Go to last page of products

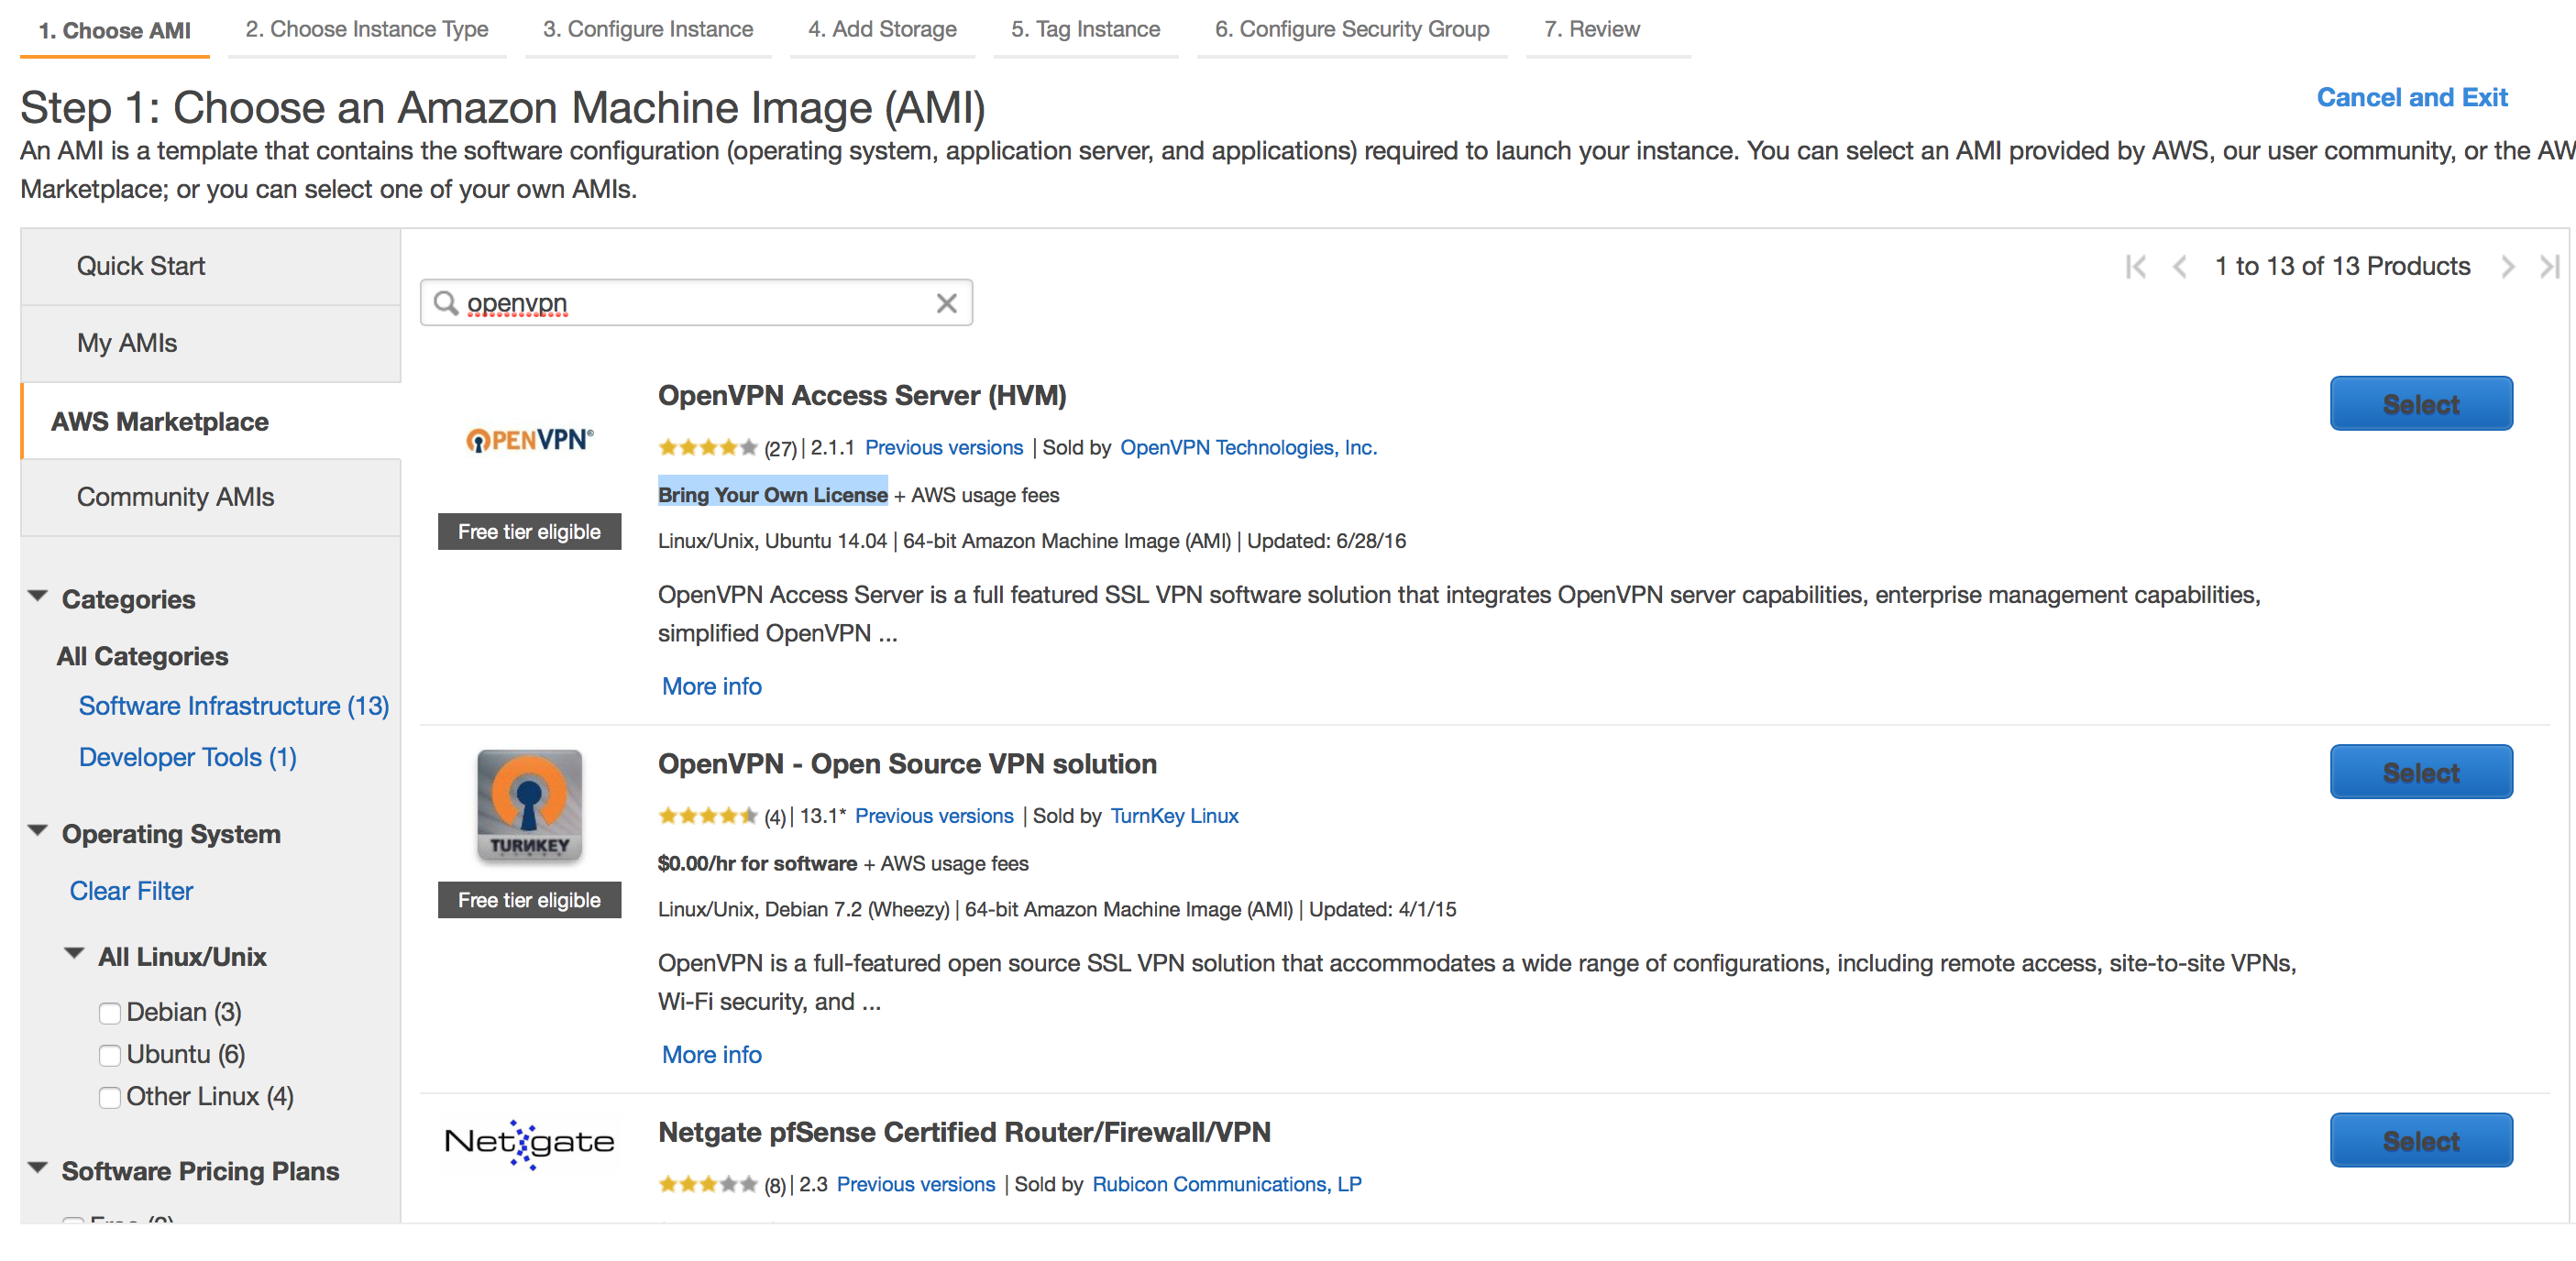2549,266
